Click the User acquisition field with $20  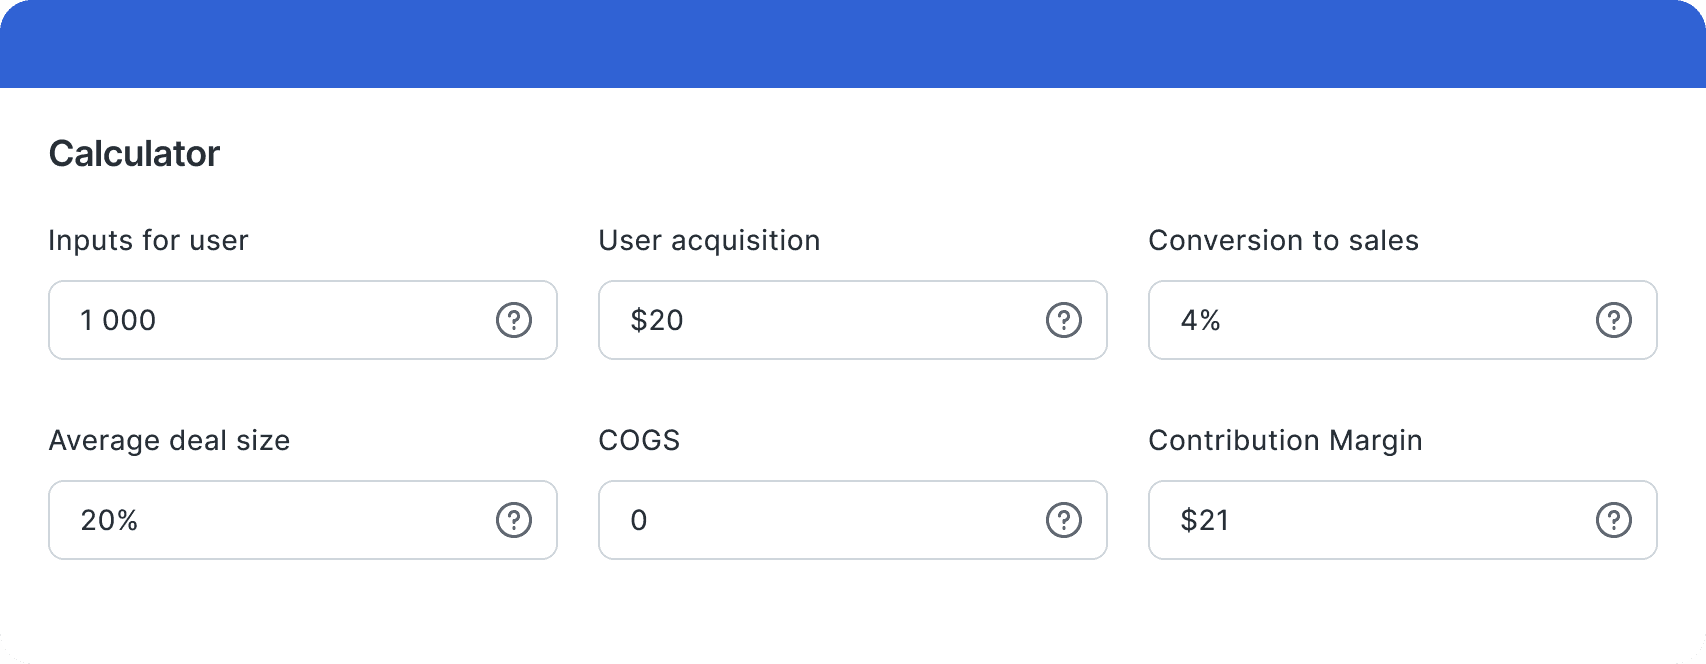point(820,320)
